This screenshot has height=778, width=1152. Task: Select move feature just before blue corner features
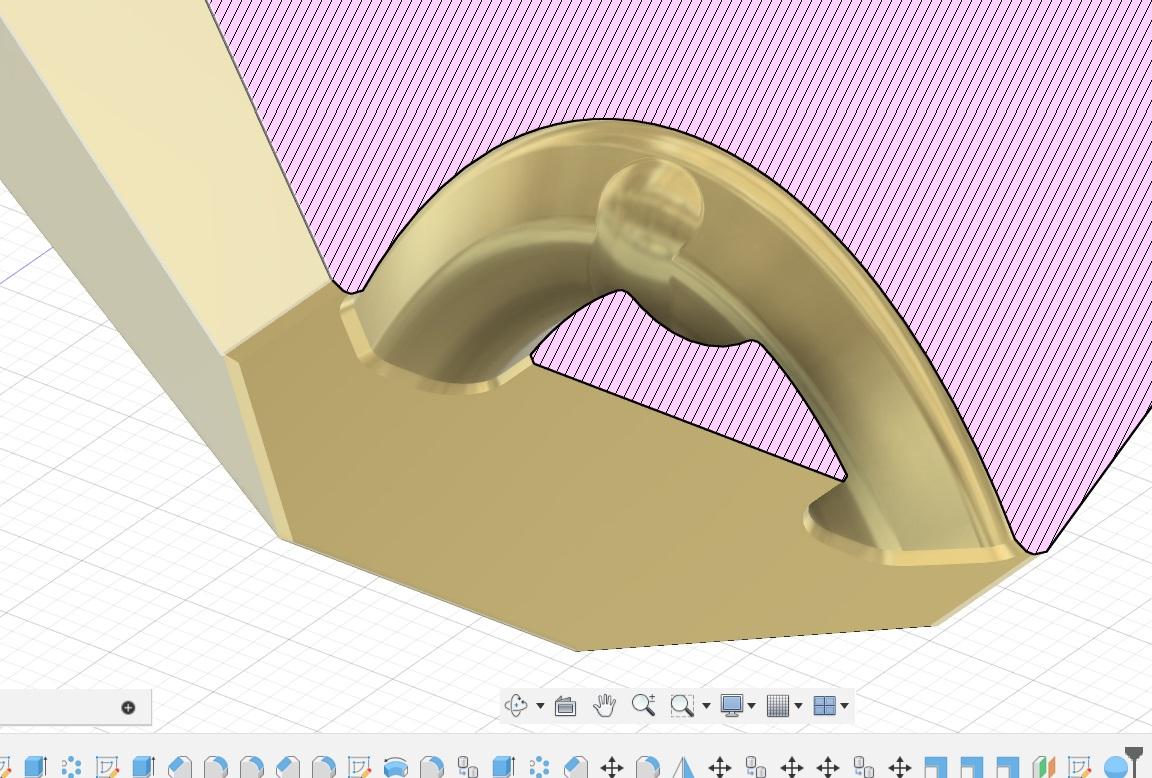899,767
